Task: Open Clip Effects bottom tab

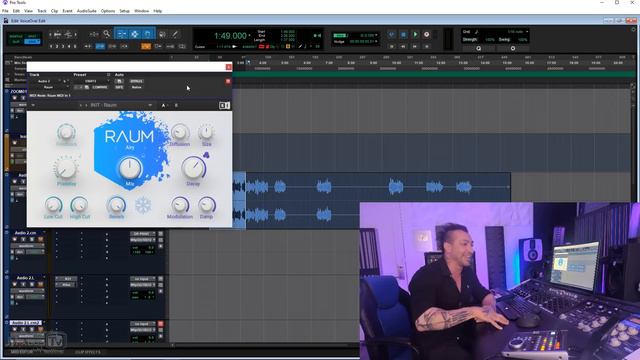Action: pos(87,352)
